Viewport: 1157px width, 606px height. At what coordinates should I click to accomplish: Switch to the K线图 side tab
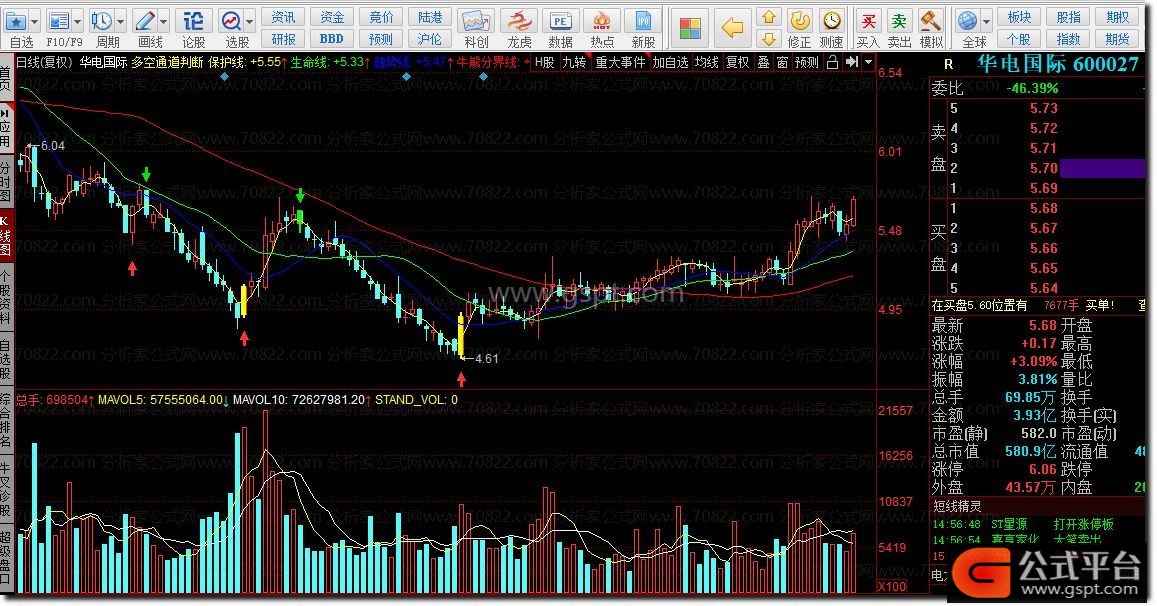click(x=6, y=236)
